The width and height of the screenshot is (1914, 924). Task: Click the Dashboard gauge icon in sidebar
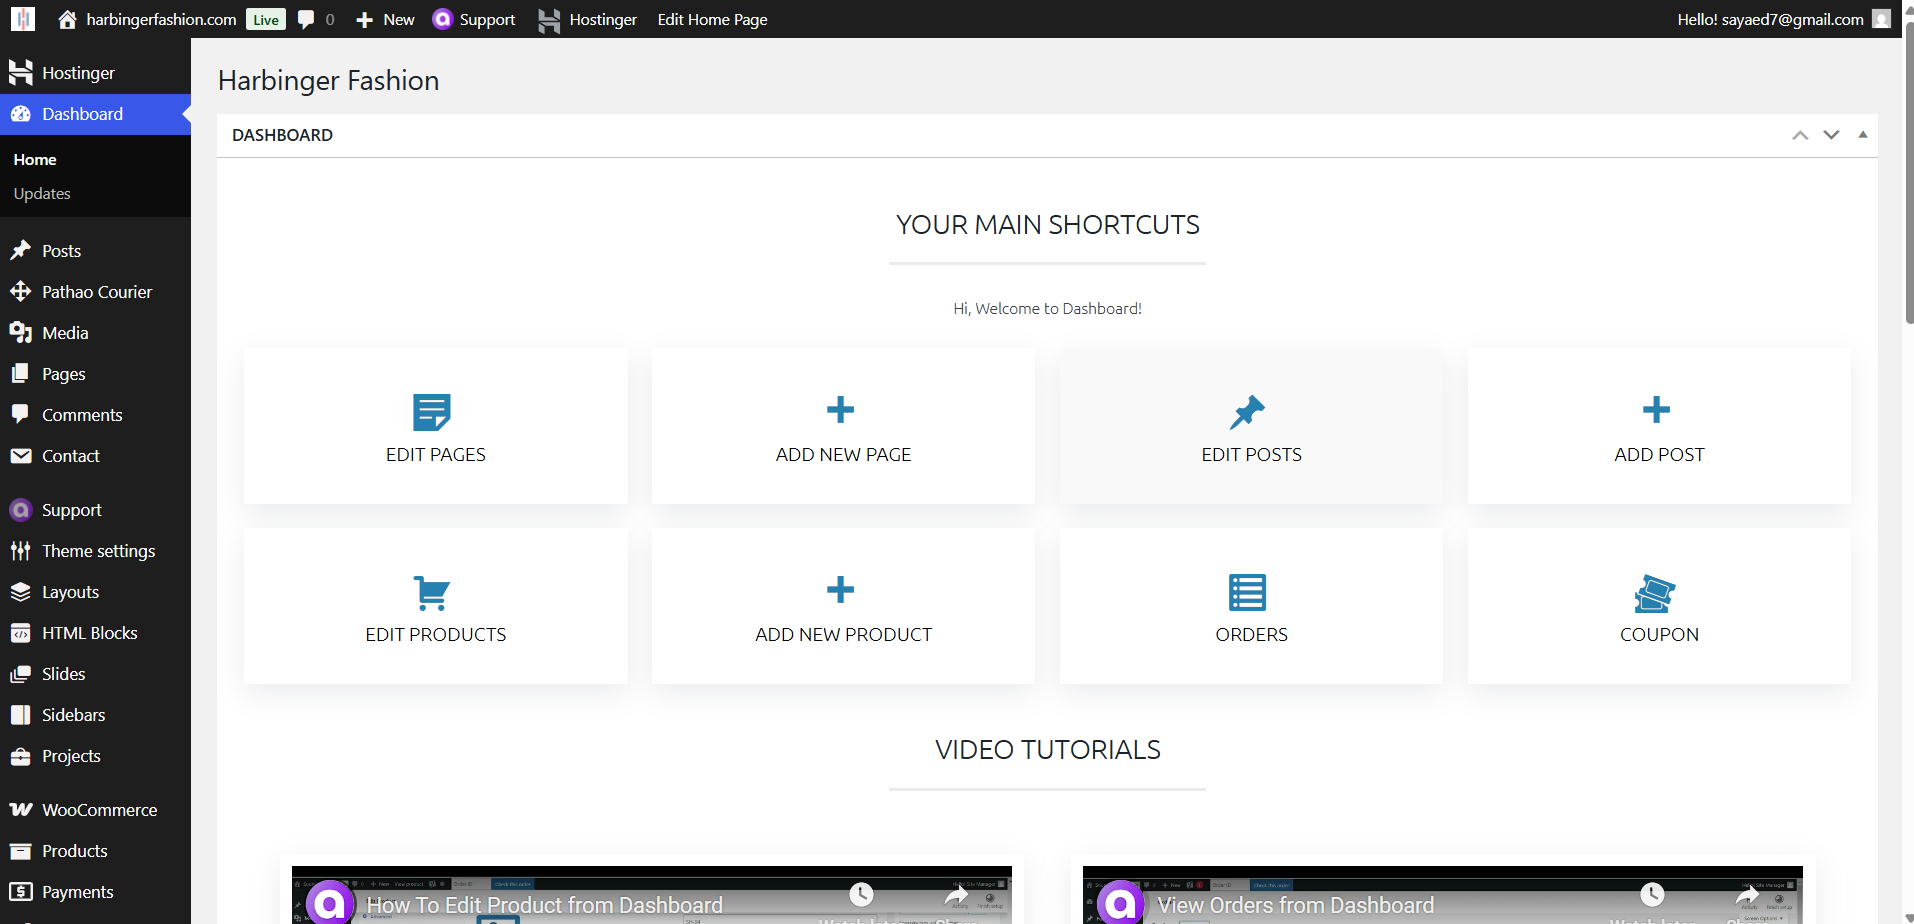pyautogui.click(x=21, y=114)
